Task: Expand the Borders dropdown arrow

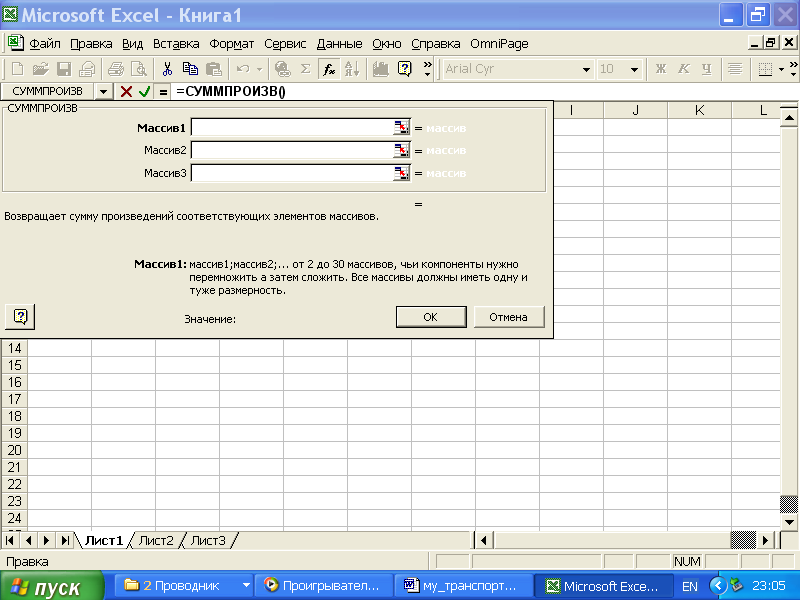Action: point(781,69)
